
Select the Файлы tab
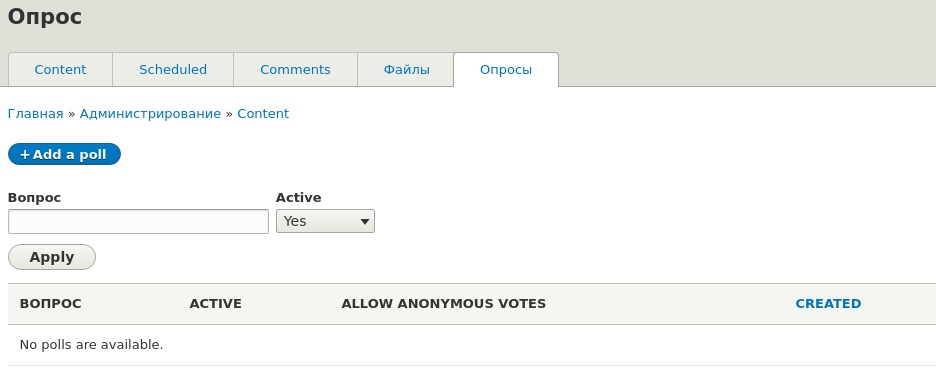[406, 70]
